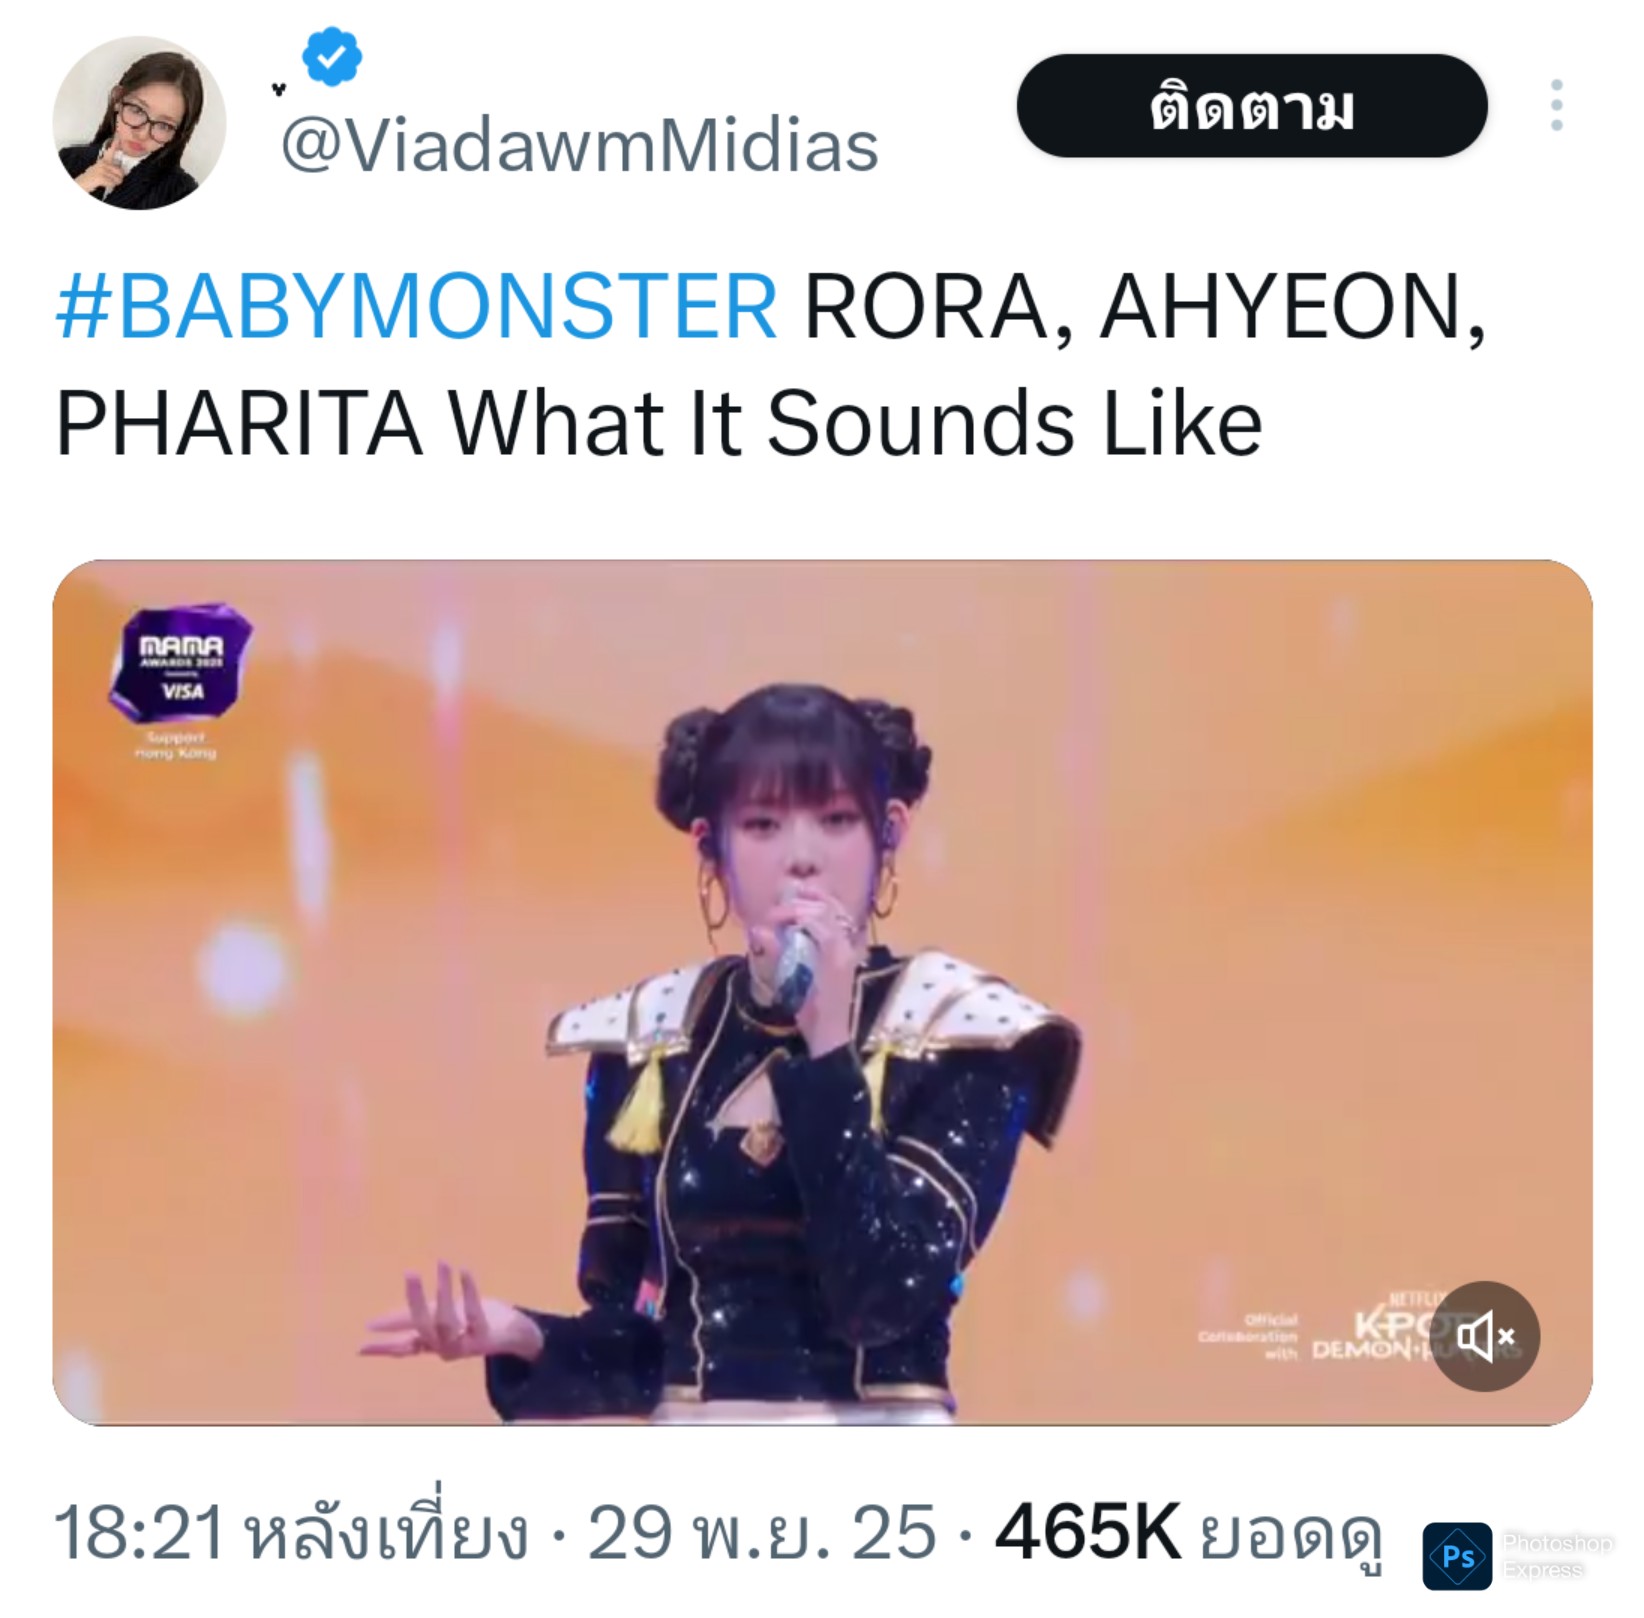Click the Photoshop Express Ps icon
This screenshot has width=1644, height=1618.
coord(1457,1556)
